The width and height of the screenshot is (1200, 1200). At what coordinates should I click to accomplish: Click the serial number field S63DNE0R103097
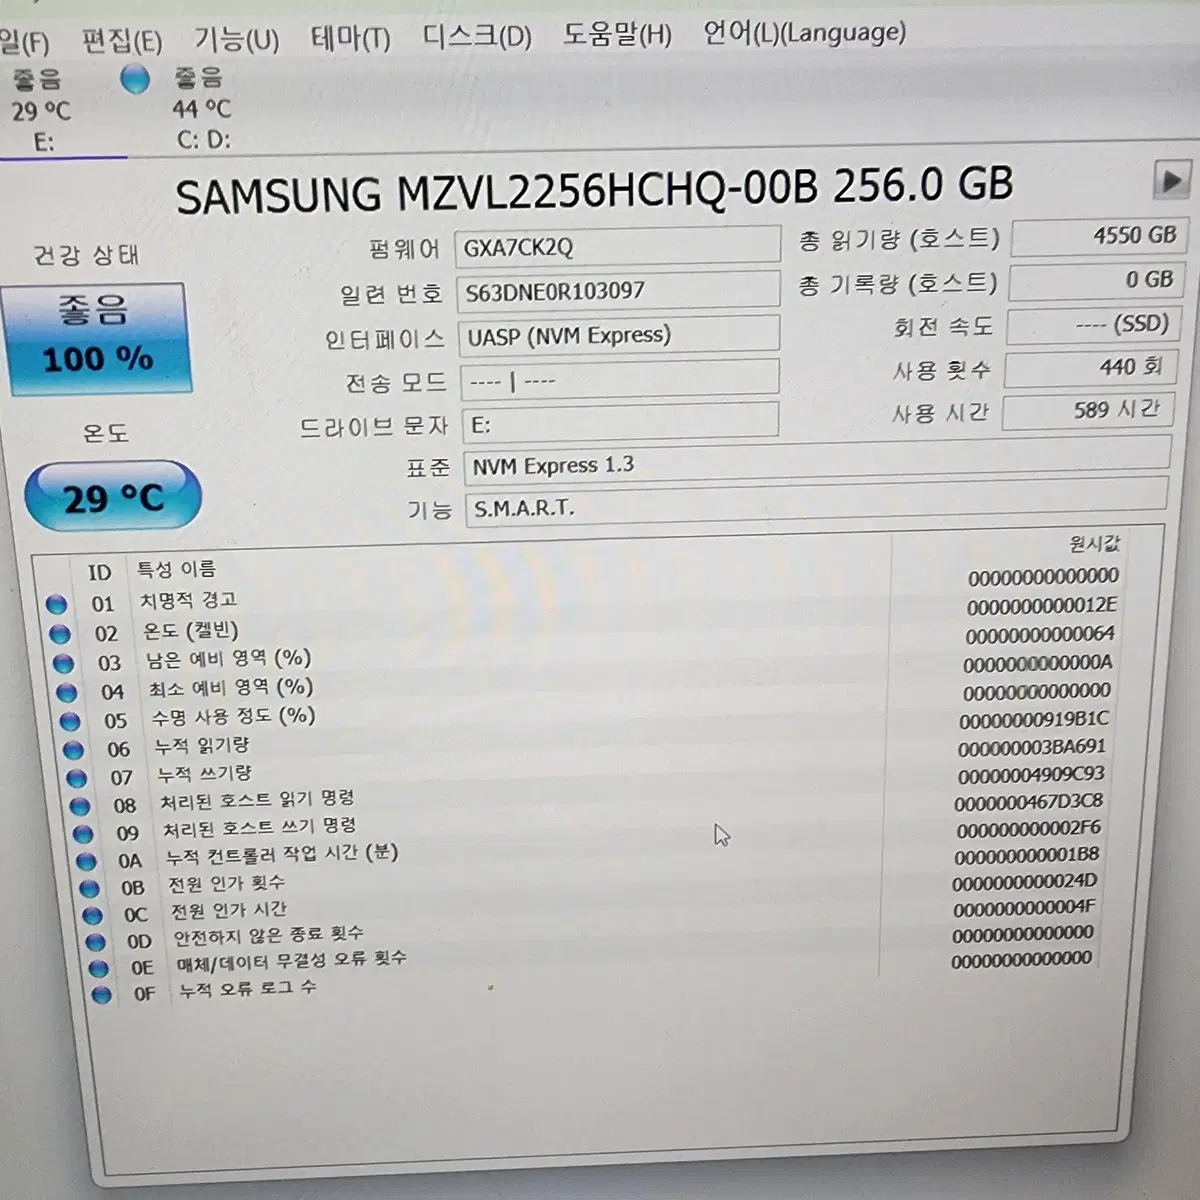pyautogui.click(x=618, y=291)
